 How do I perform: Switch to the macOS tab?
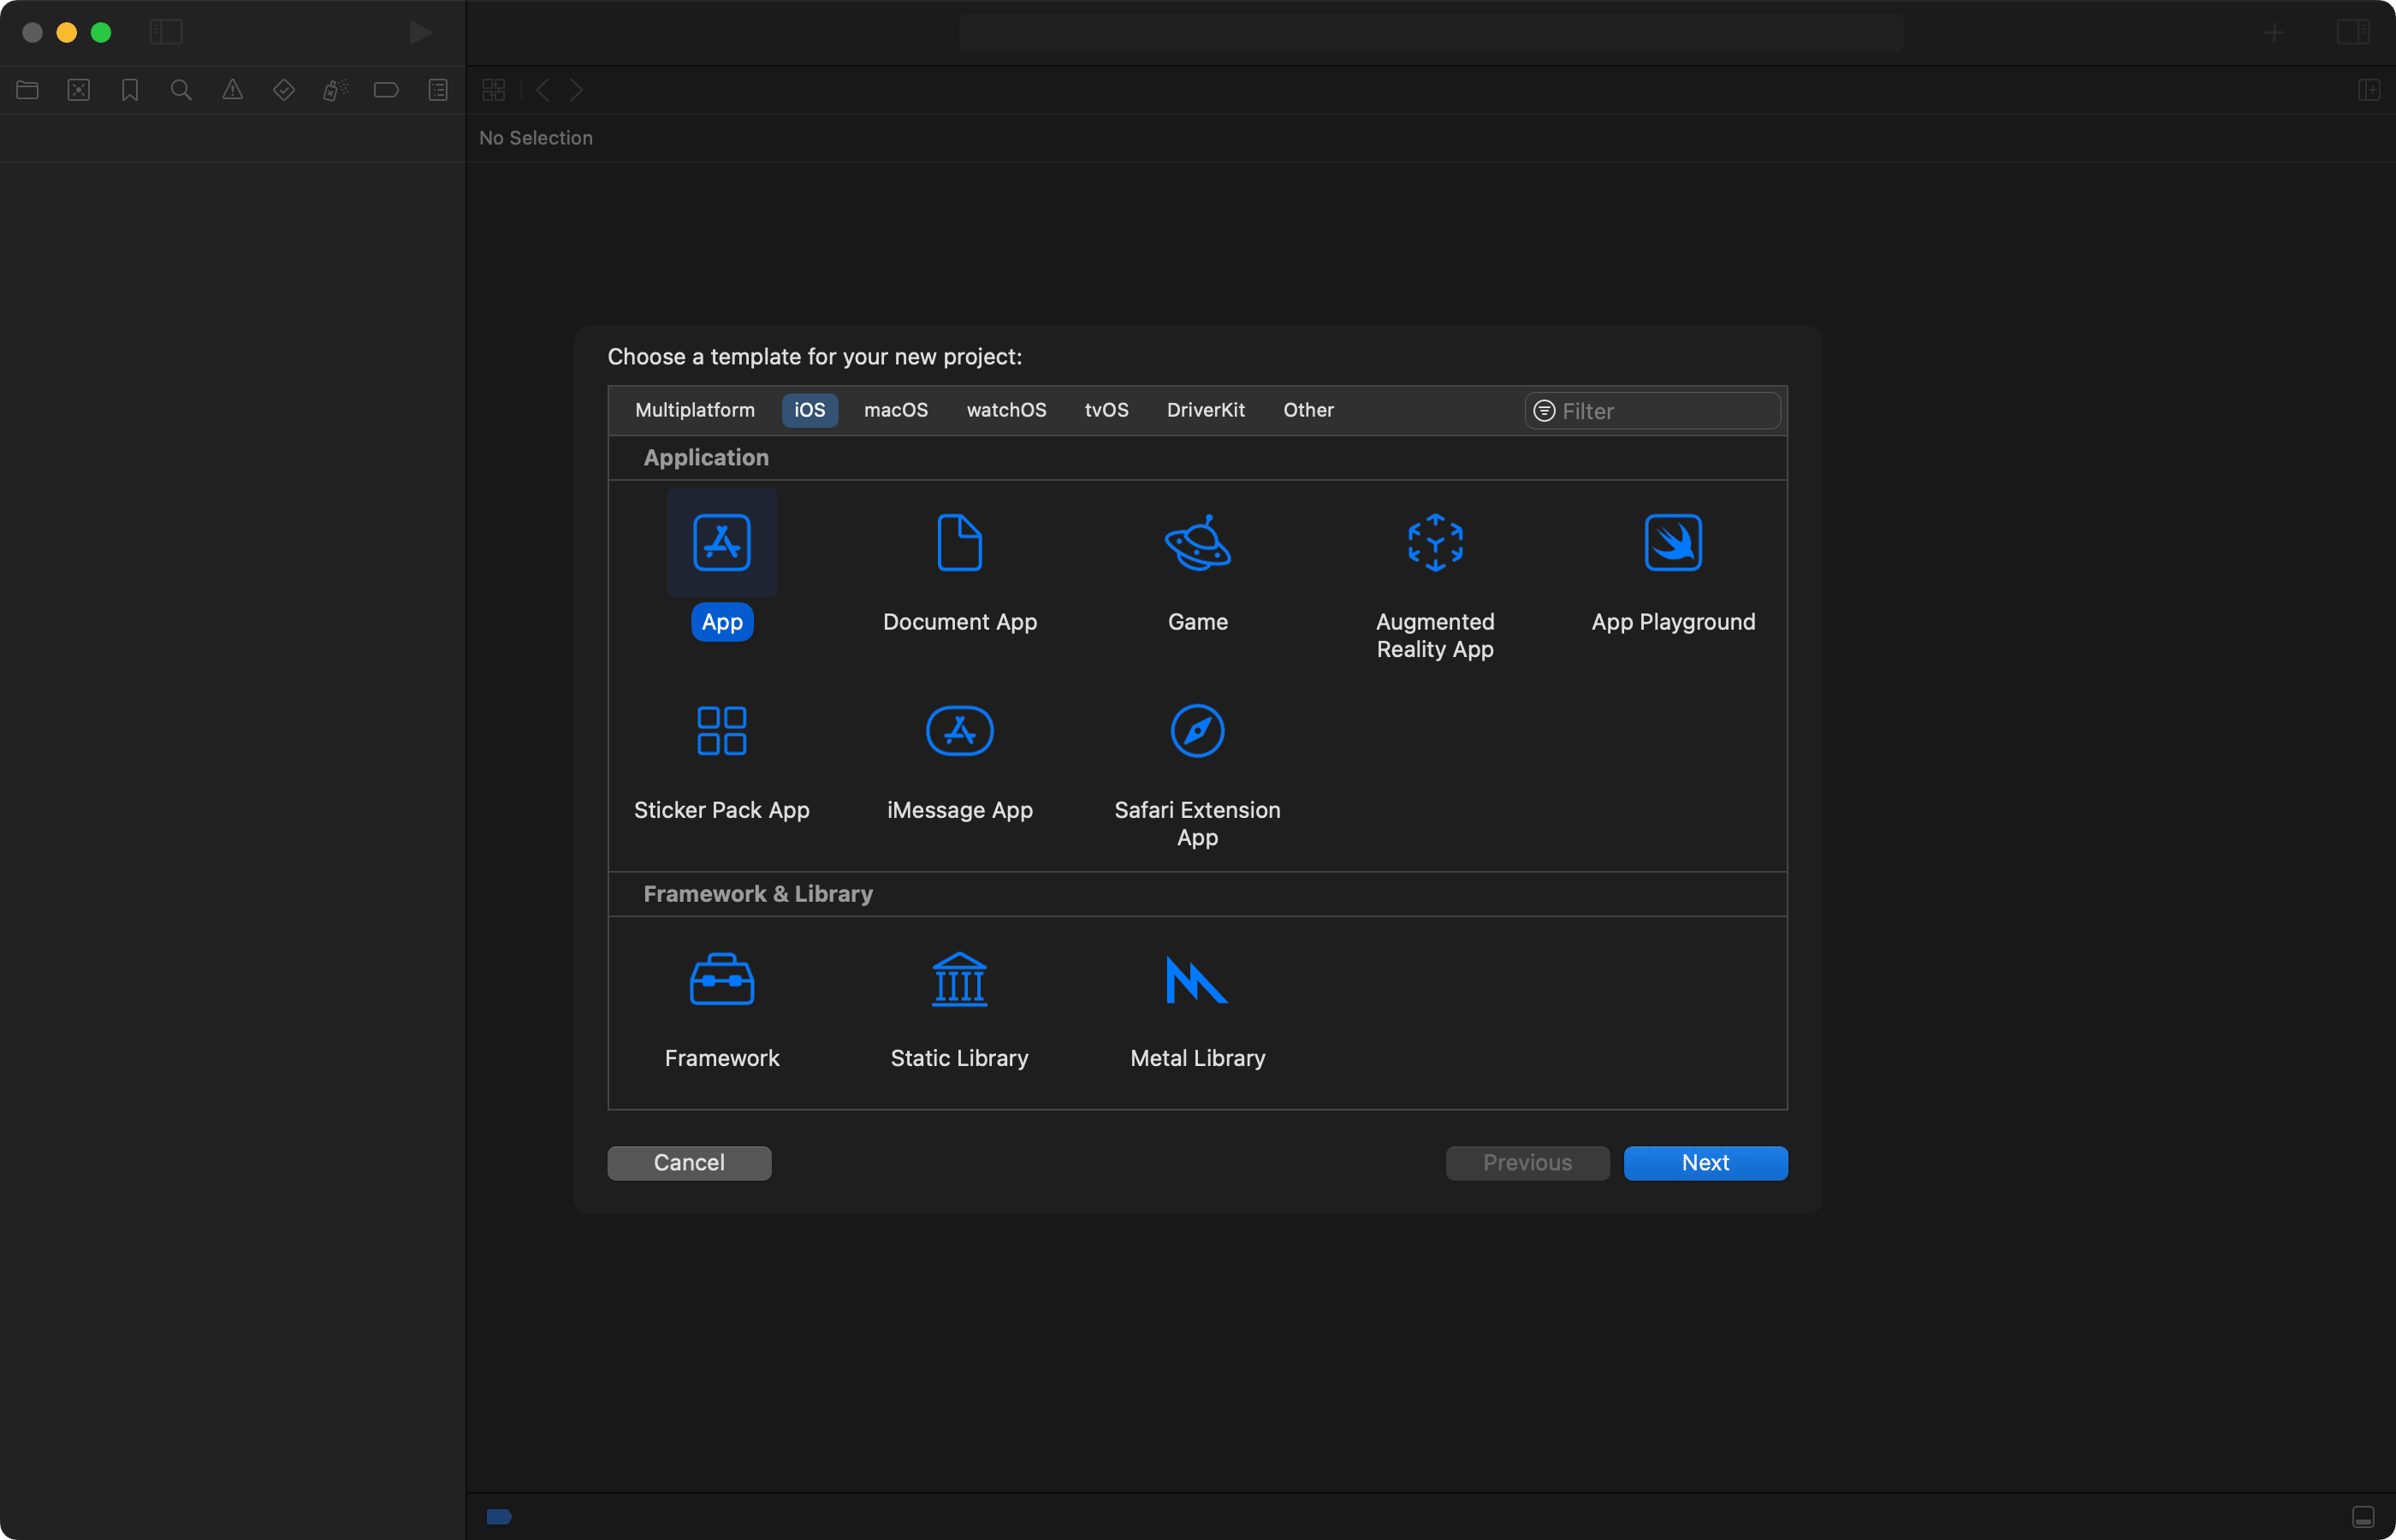(896, 410)
